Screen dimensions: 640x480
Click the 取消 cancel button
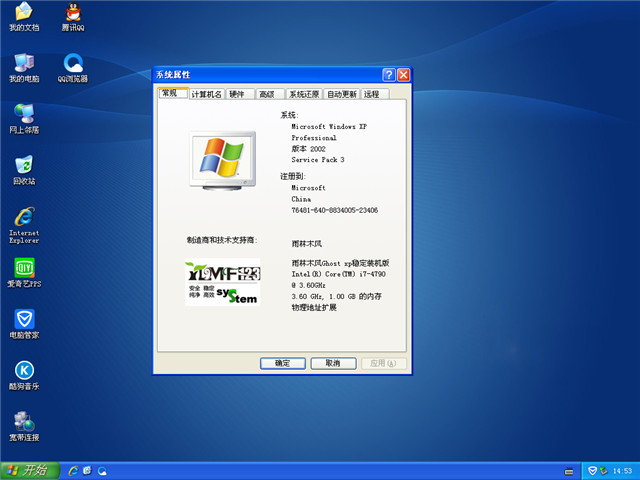click(x=333, y=363)
